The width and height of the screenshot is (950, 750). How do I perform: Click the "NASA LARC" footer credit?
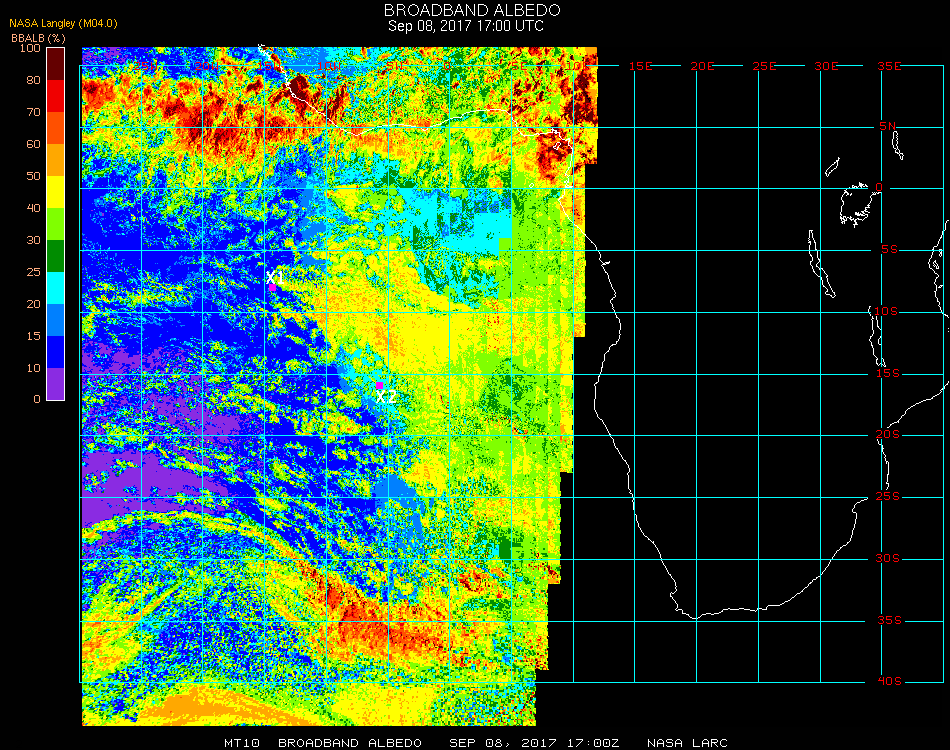(687, 743)
